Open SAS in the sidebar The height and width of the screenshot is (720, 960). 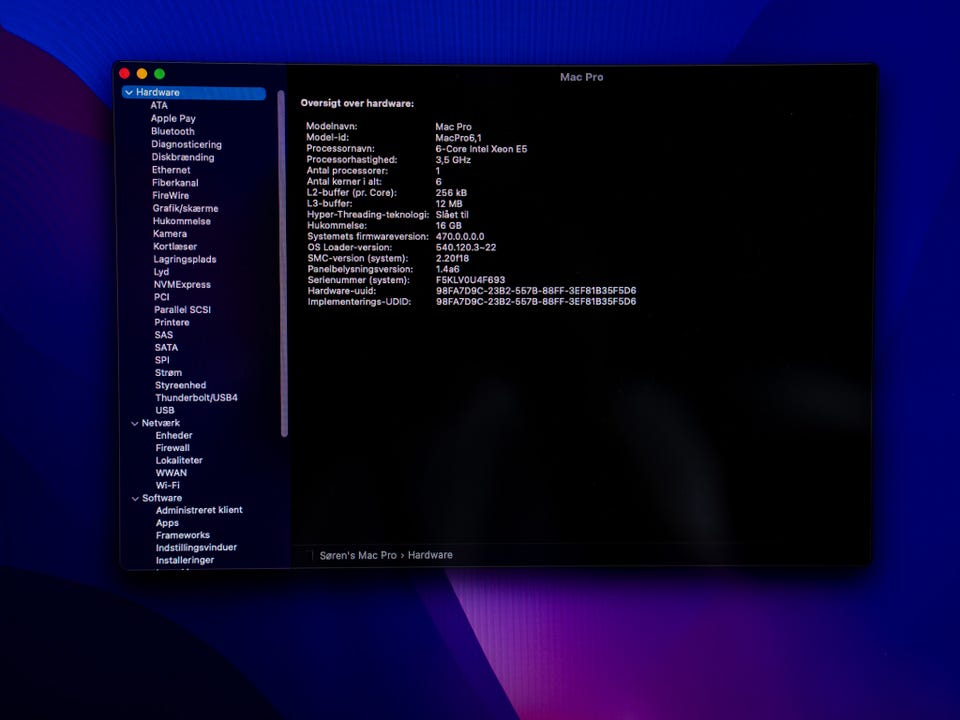[163, 335]
